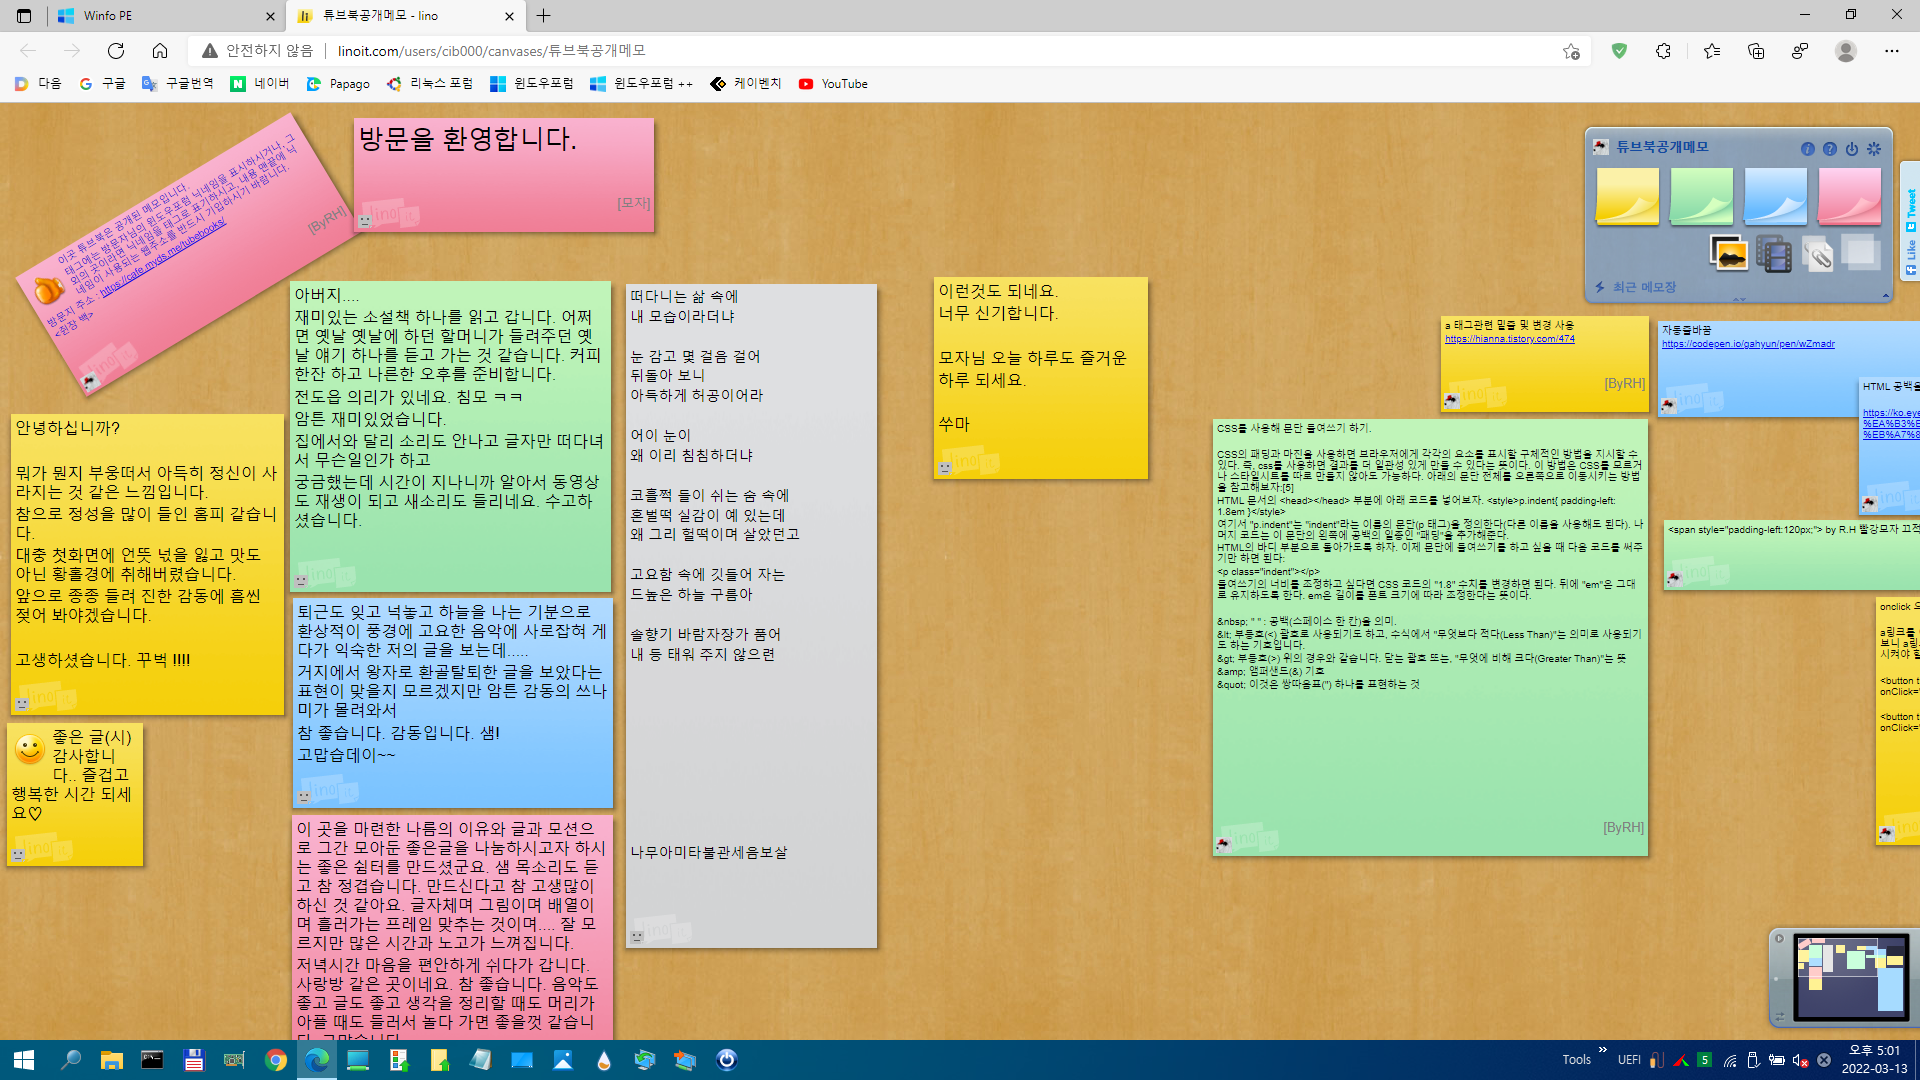Follow the hianna.tistory.com/474 link
1920x1080 pixels.
[1509, 339]
